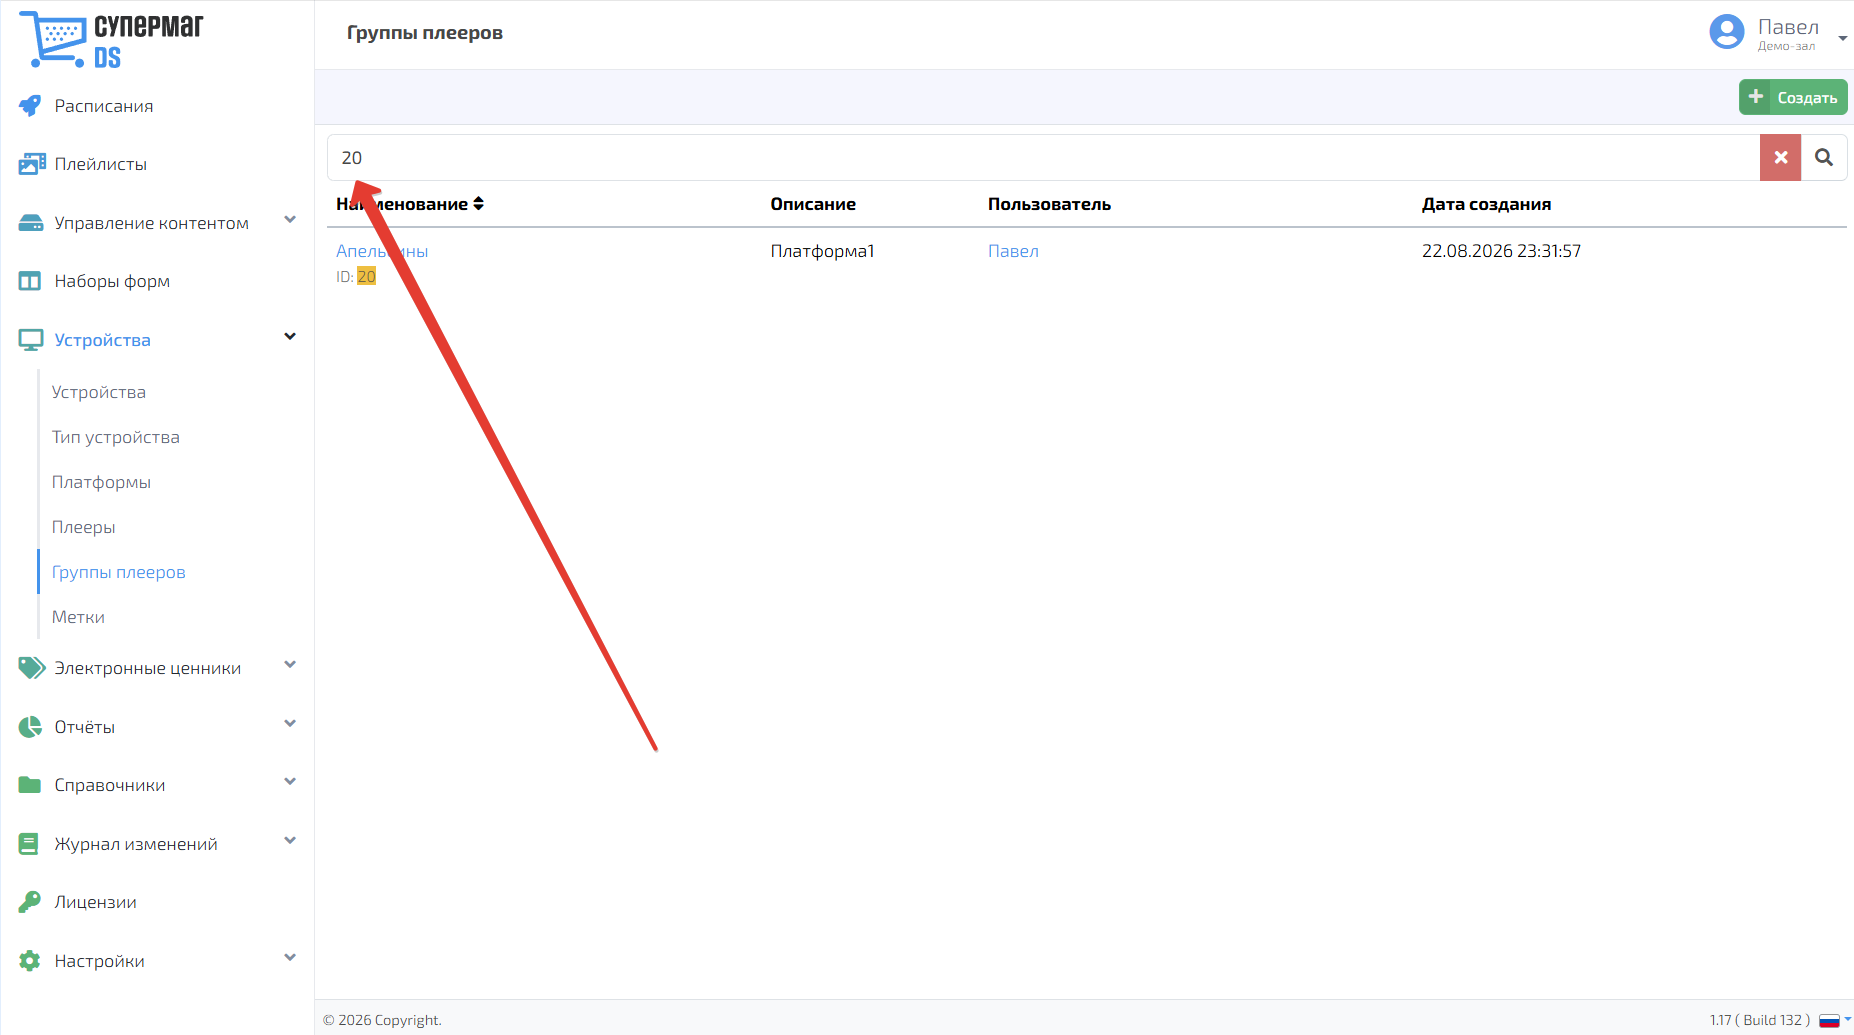Image resolution: width=1854 pixels, height=1035 pixels.
Task: Open the Павел user link in table
Action: (1013, 251)
